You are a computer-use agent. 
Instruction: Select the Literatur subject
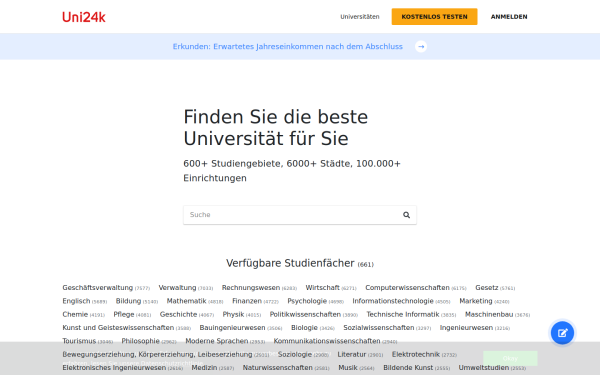coord(352,354)
